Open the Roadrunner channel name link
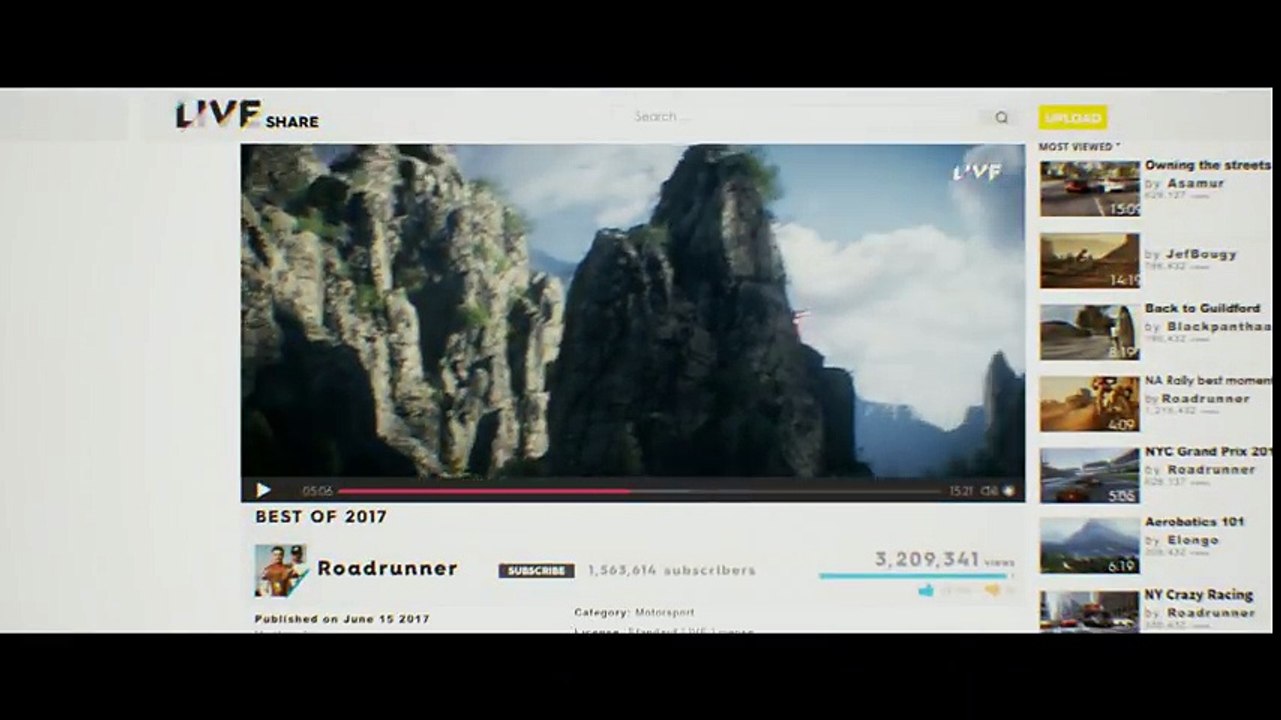The width and height of the screenshot is (1281, 720). tap(387, 569)
